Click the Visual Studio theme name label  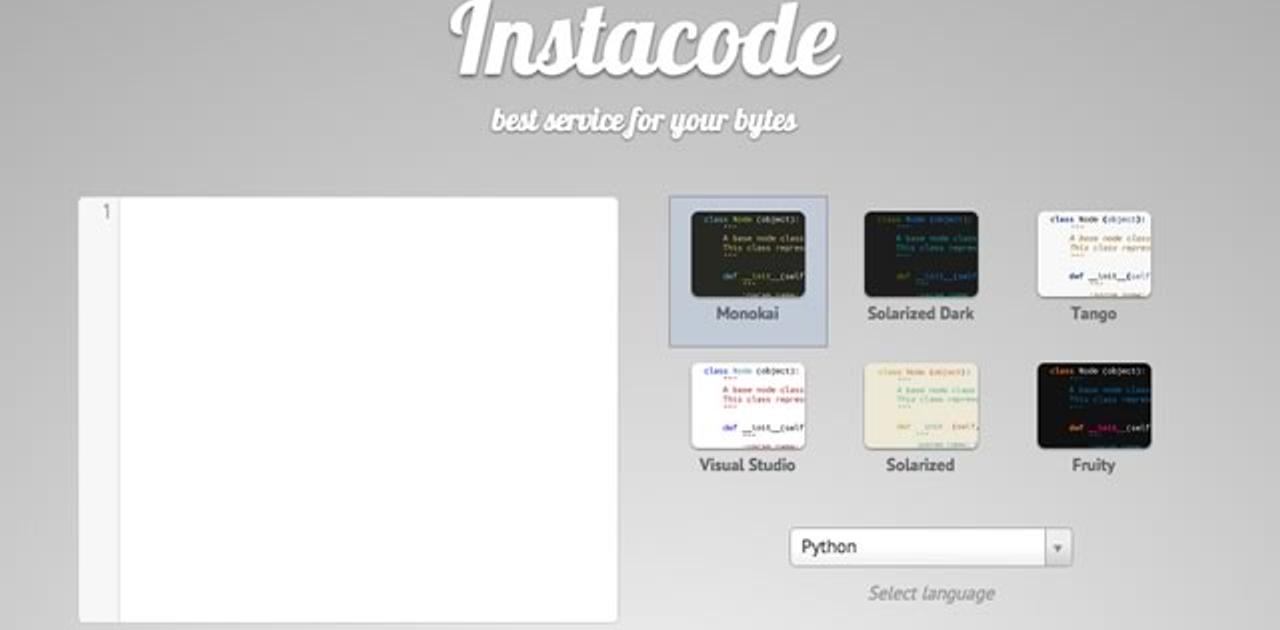coord(747,465)
